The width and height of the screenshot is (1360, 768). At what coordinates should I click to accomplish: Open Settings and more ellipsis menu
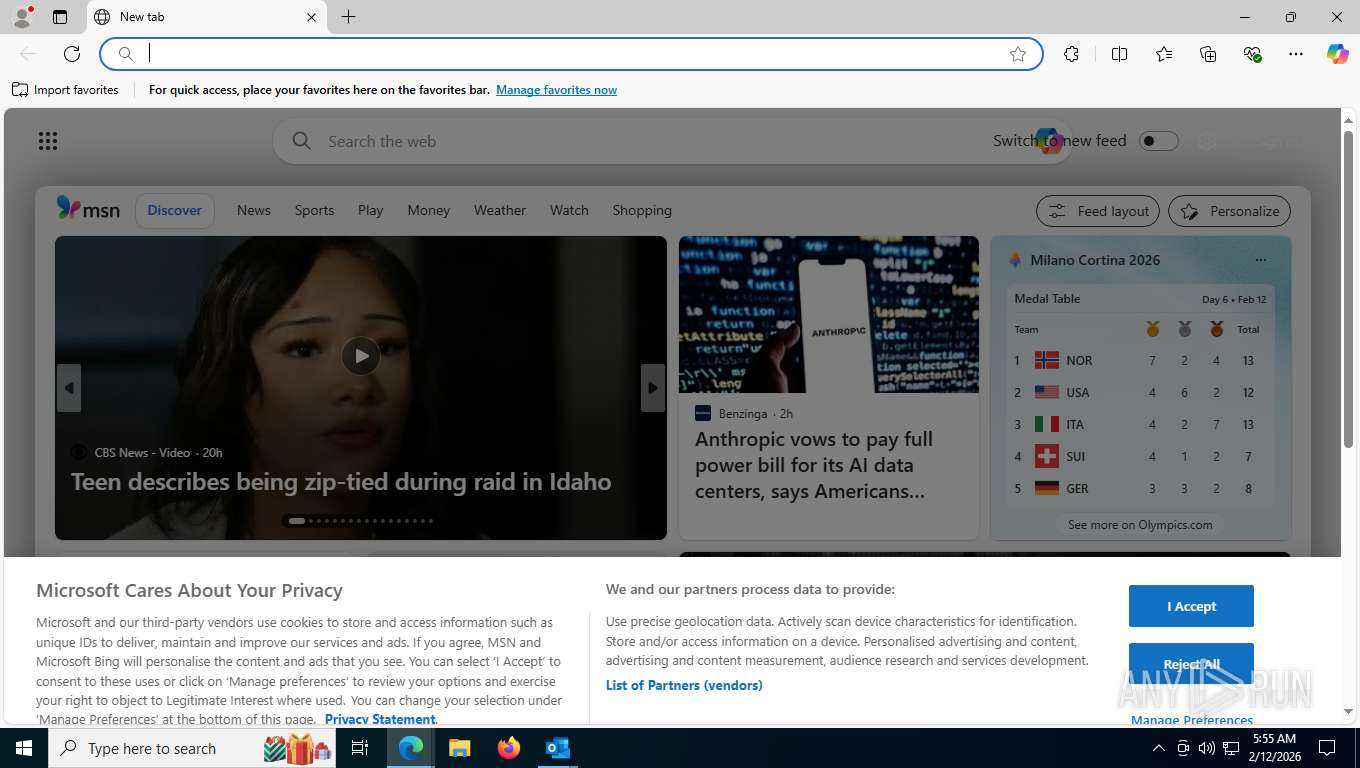[x=1296, y=54]
